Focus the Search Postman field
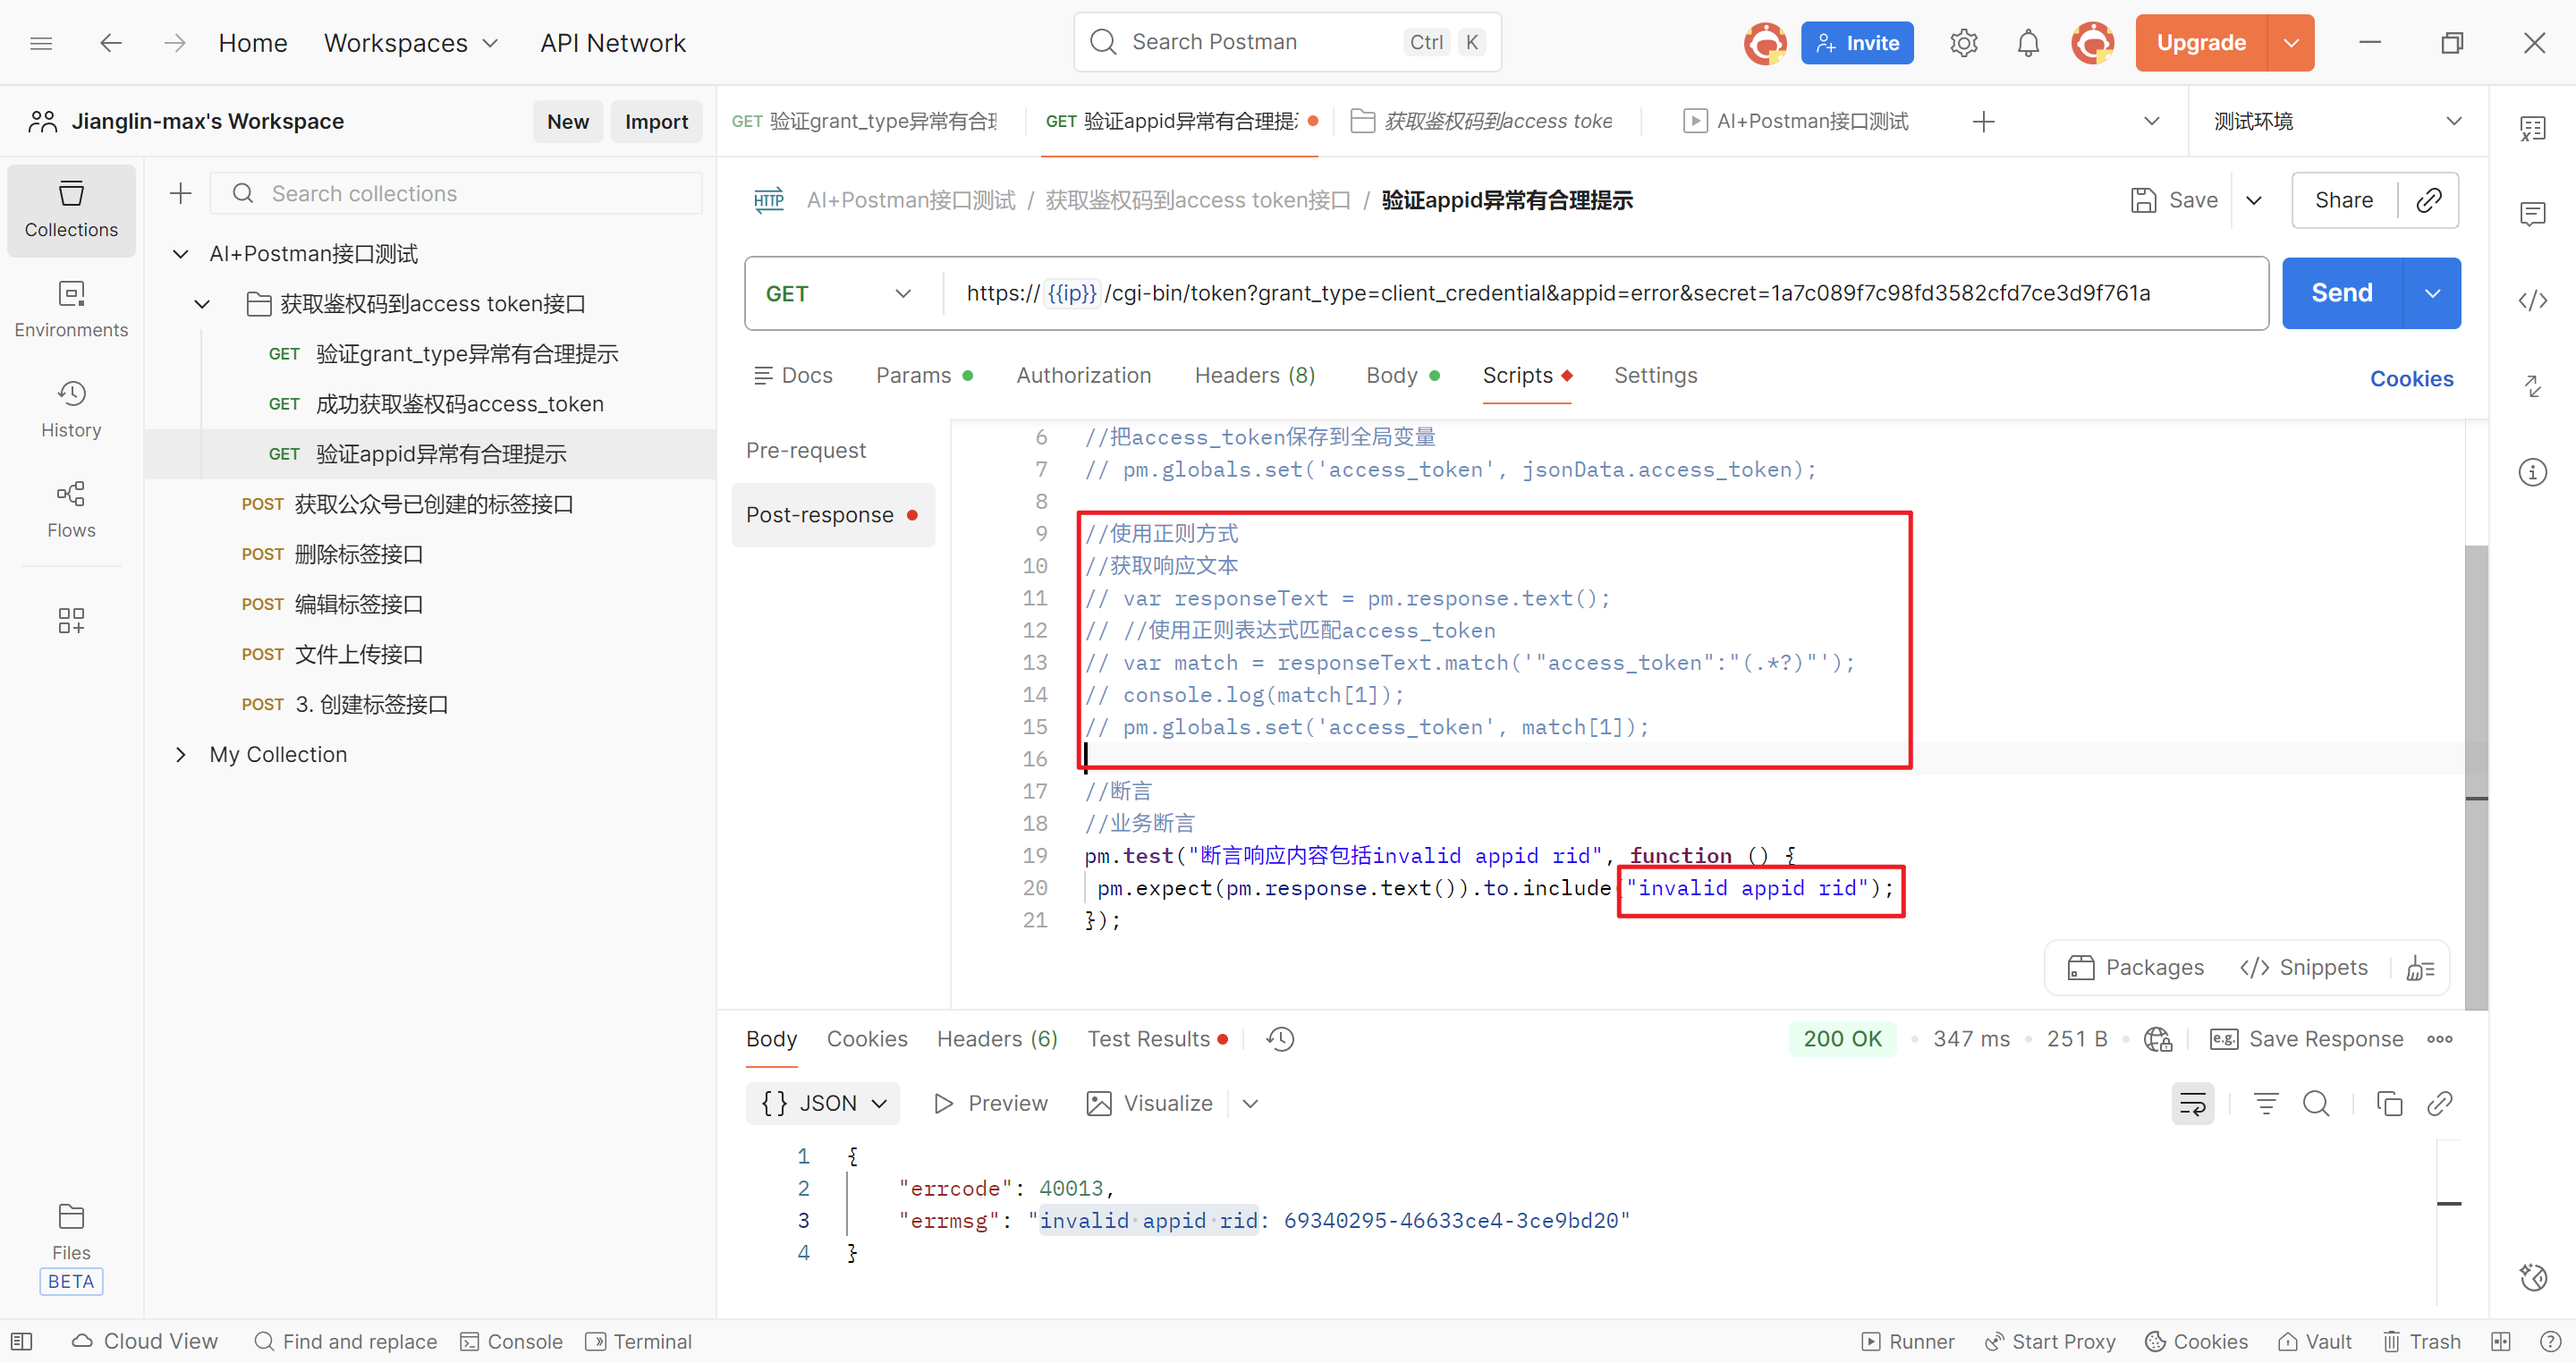Image resolution: width=2576 pixels, height=1363 pixels. [x=1287, y=41]
